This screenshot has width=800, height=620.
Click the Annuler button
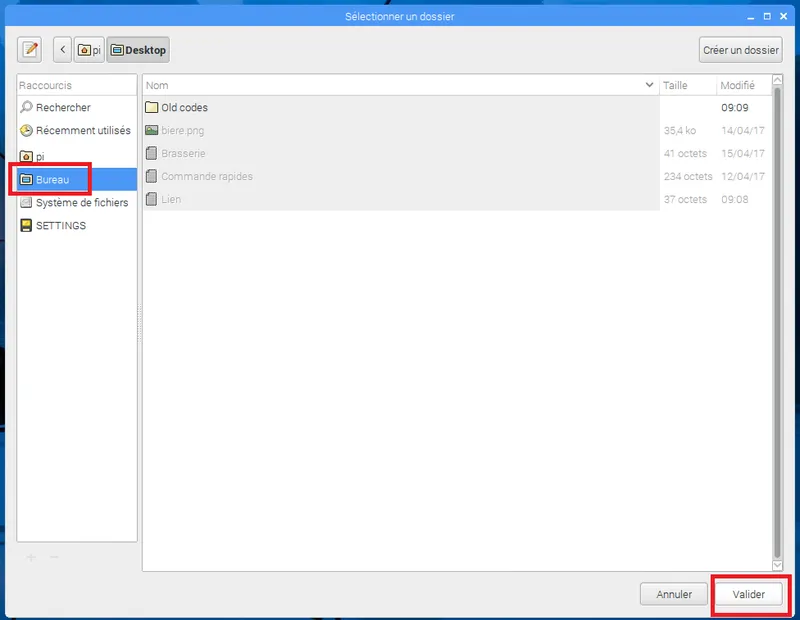pyautogui.click(x=674, y=594)
